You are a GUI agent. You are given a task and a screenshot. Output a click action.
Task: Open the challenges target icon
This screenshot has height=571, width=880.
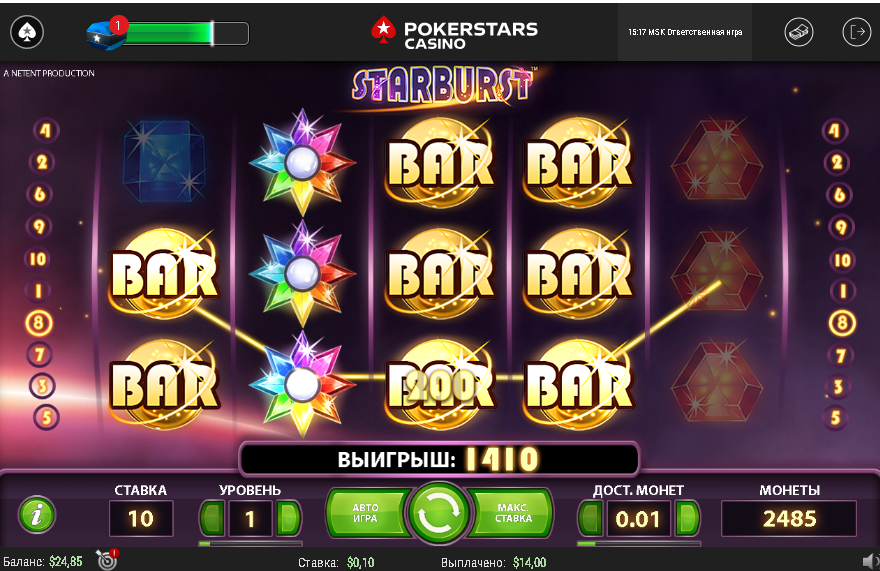107,560
